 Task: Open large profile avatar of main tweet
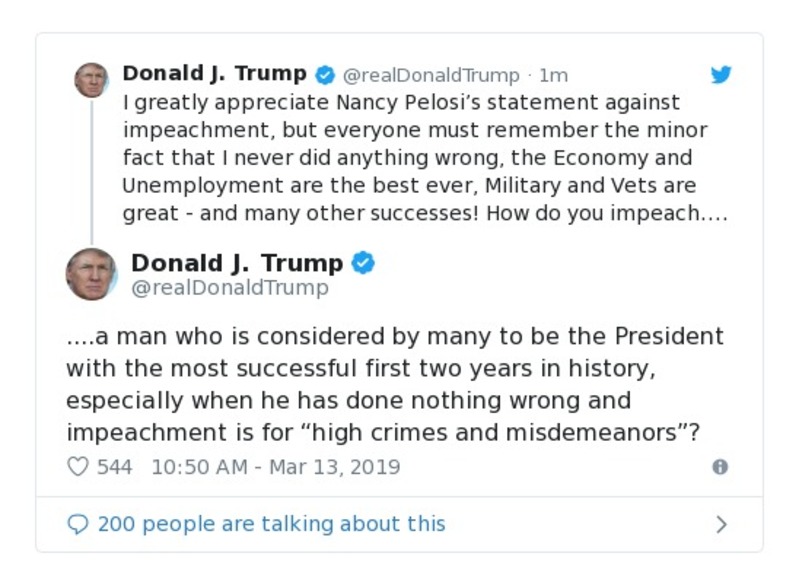point(91,274)
